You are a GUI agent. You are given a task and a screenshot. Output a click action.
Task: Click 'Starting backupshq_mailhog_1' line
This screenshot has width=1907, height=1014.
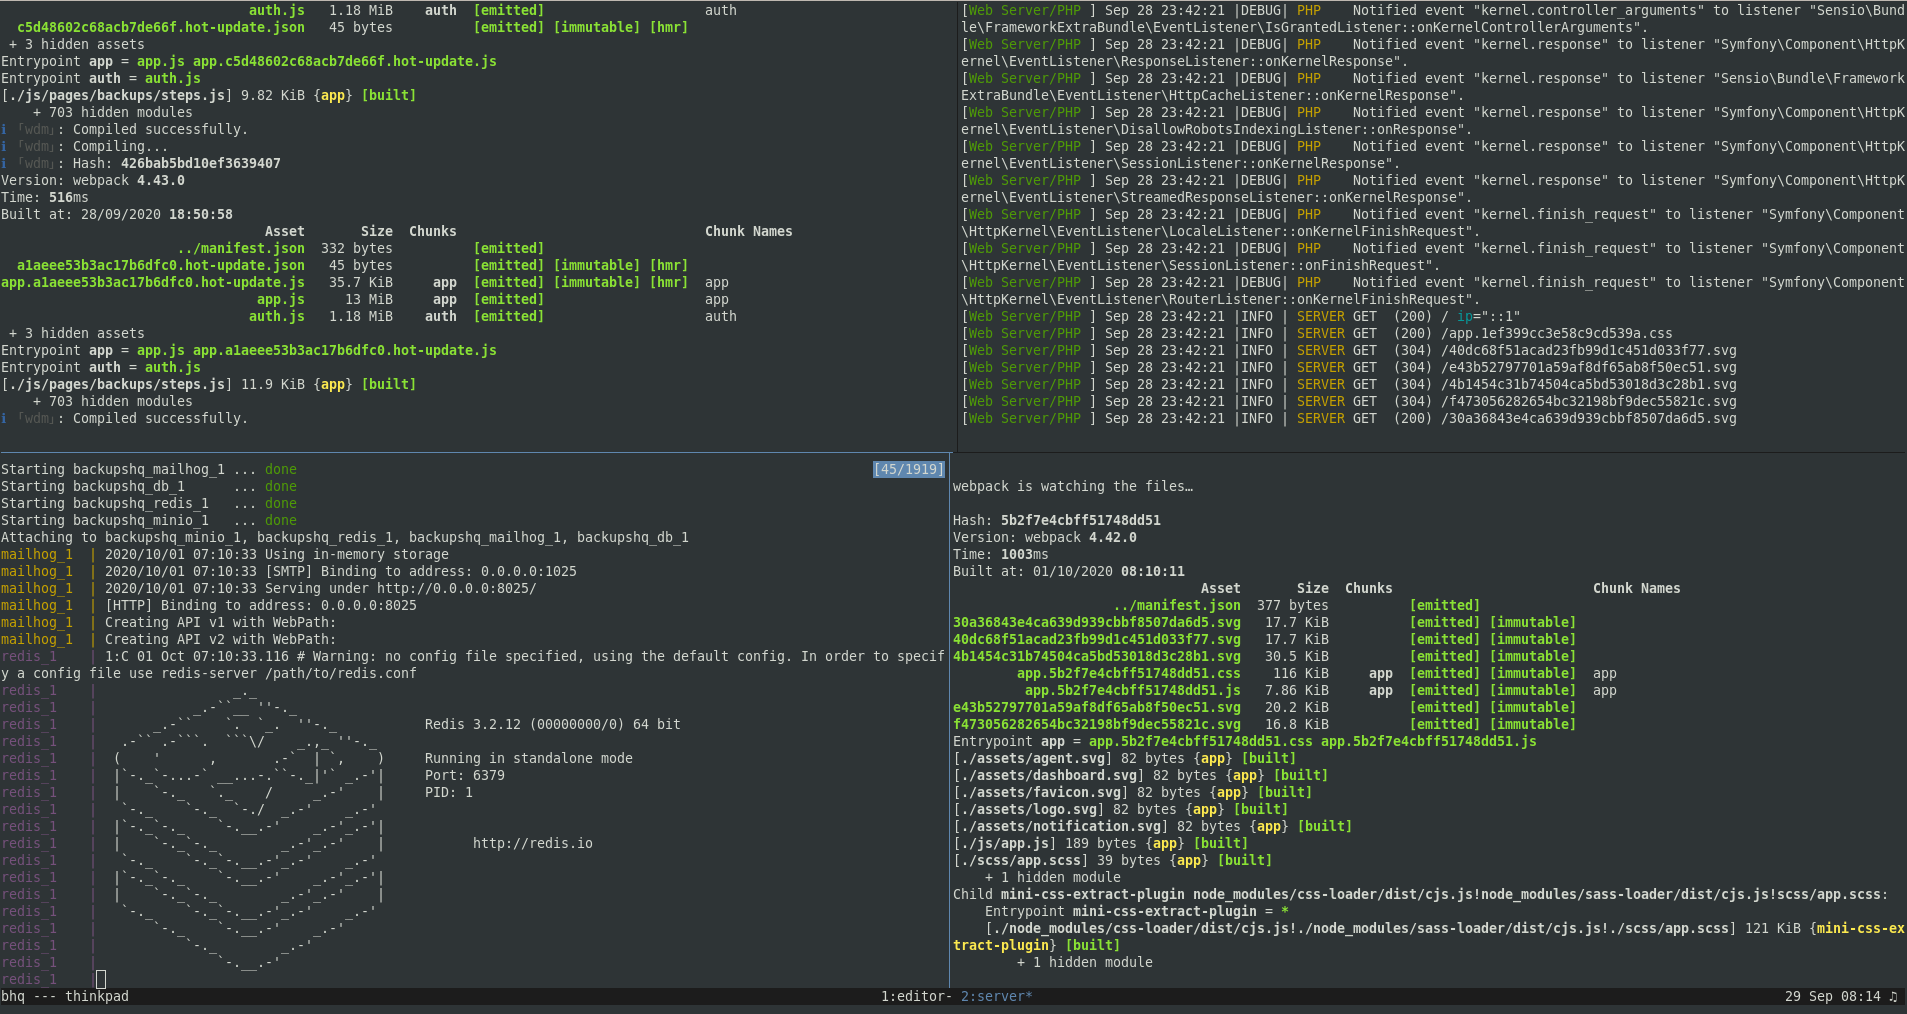click(149, 469)
